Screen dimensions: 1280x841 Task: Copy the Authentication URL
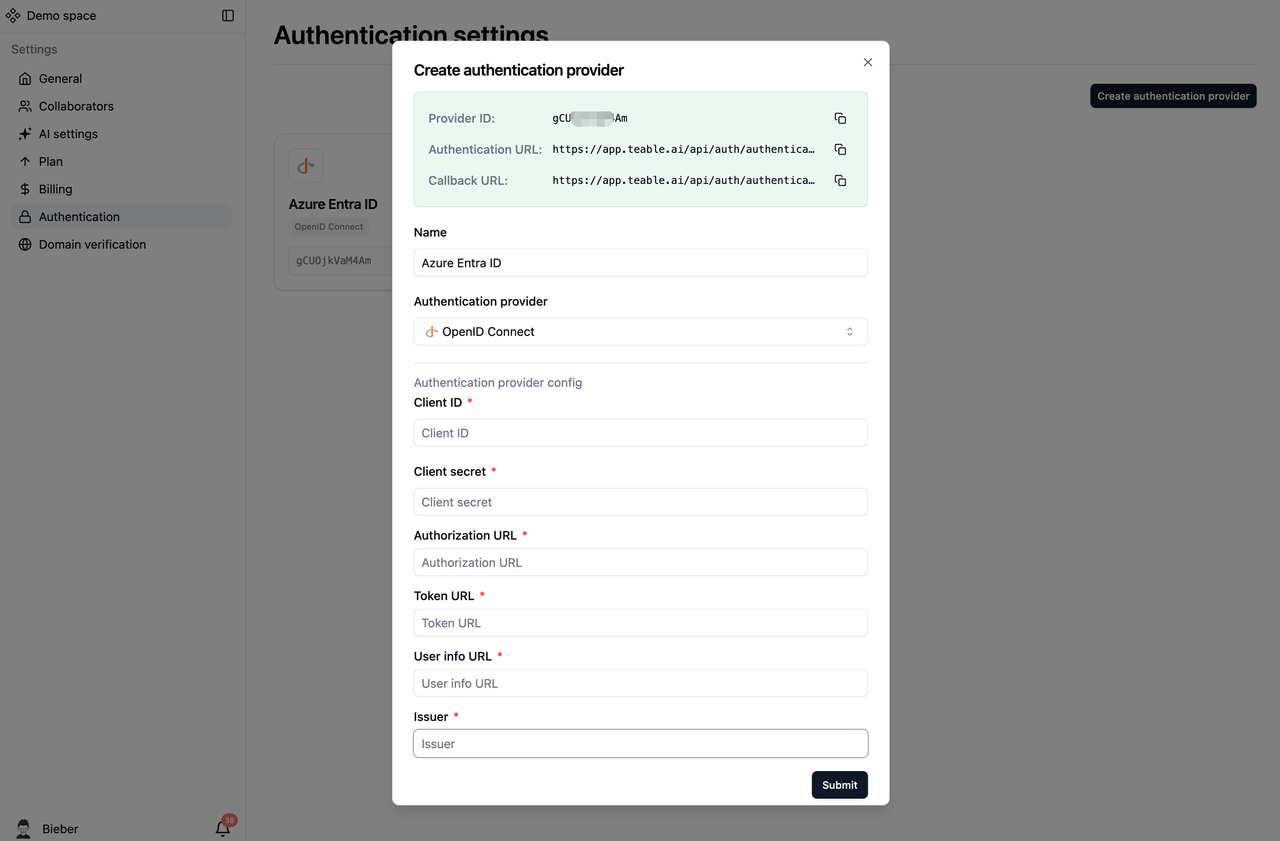click(x=840, y=149)
